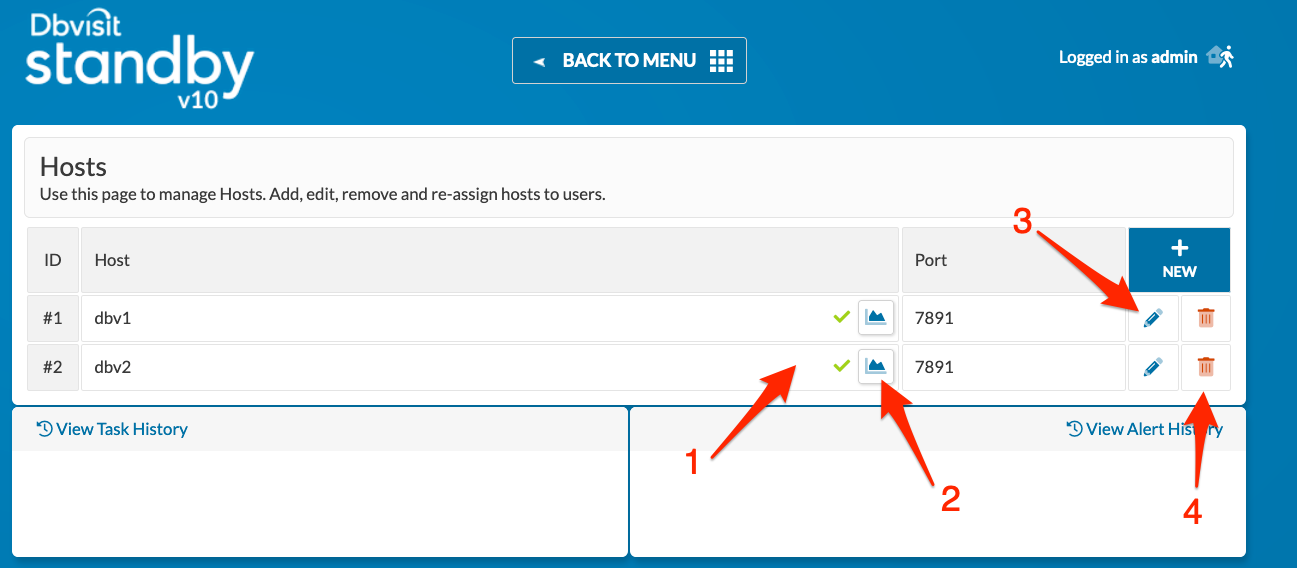
Task: Open the View Task History link
Action: click(x=112, y=429)
